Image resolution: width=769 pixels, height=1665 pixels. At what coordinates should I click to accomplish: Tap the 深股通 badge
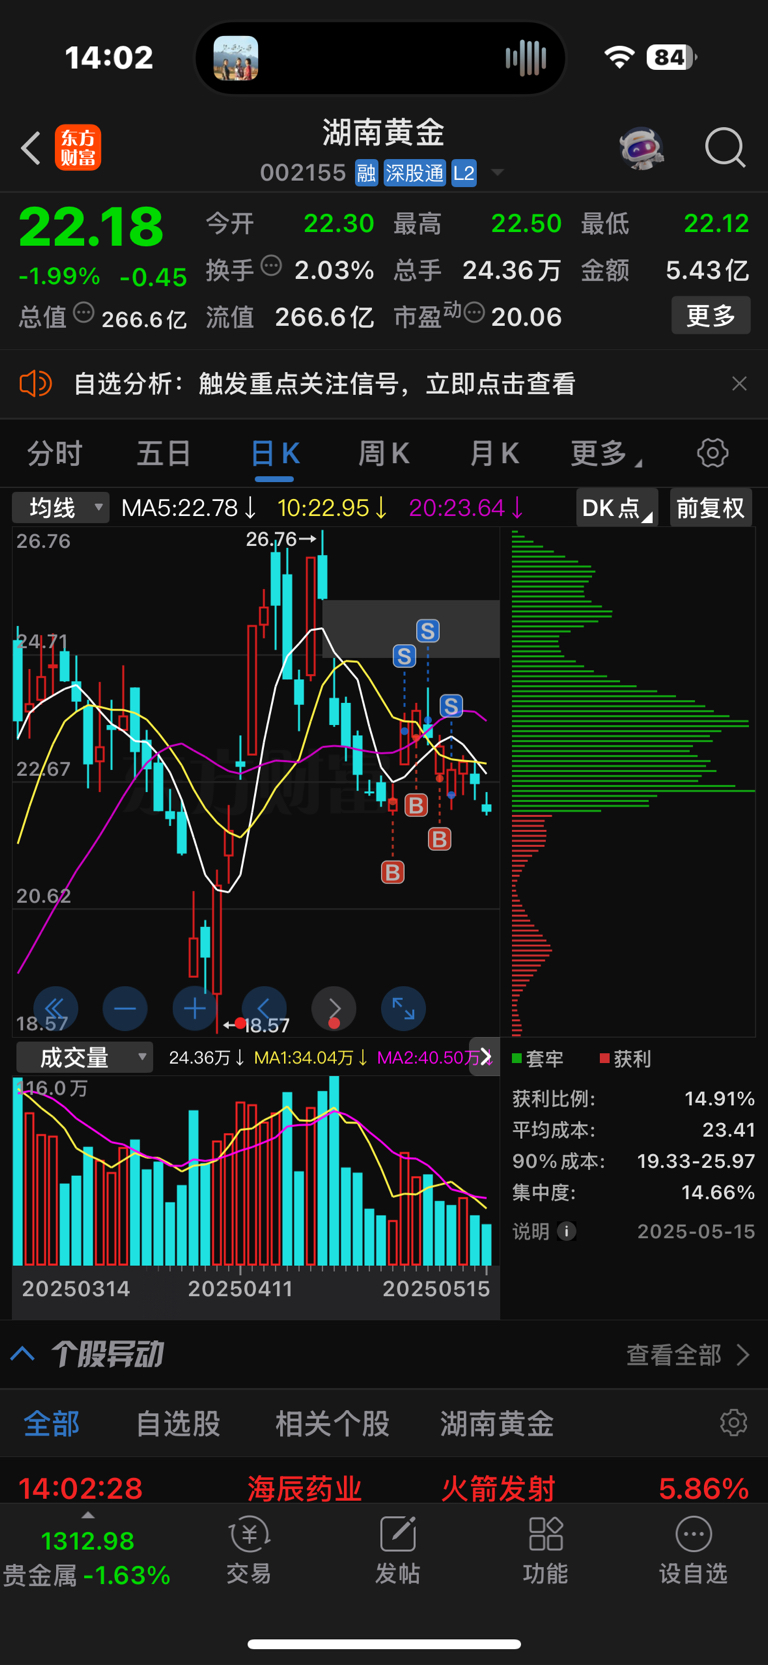(415, 173)
